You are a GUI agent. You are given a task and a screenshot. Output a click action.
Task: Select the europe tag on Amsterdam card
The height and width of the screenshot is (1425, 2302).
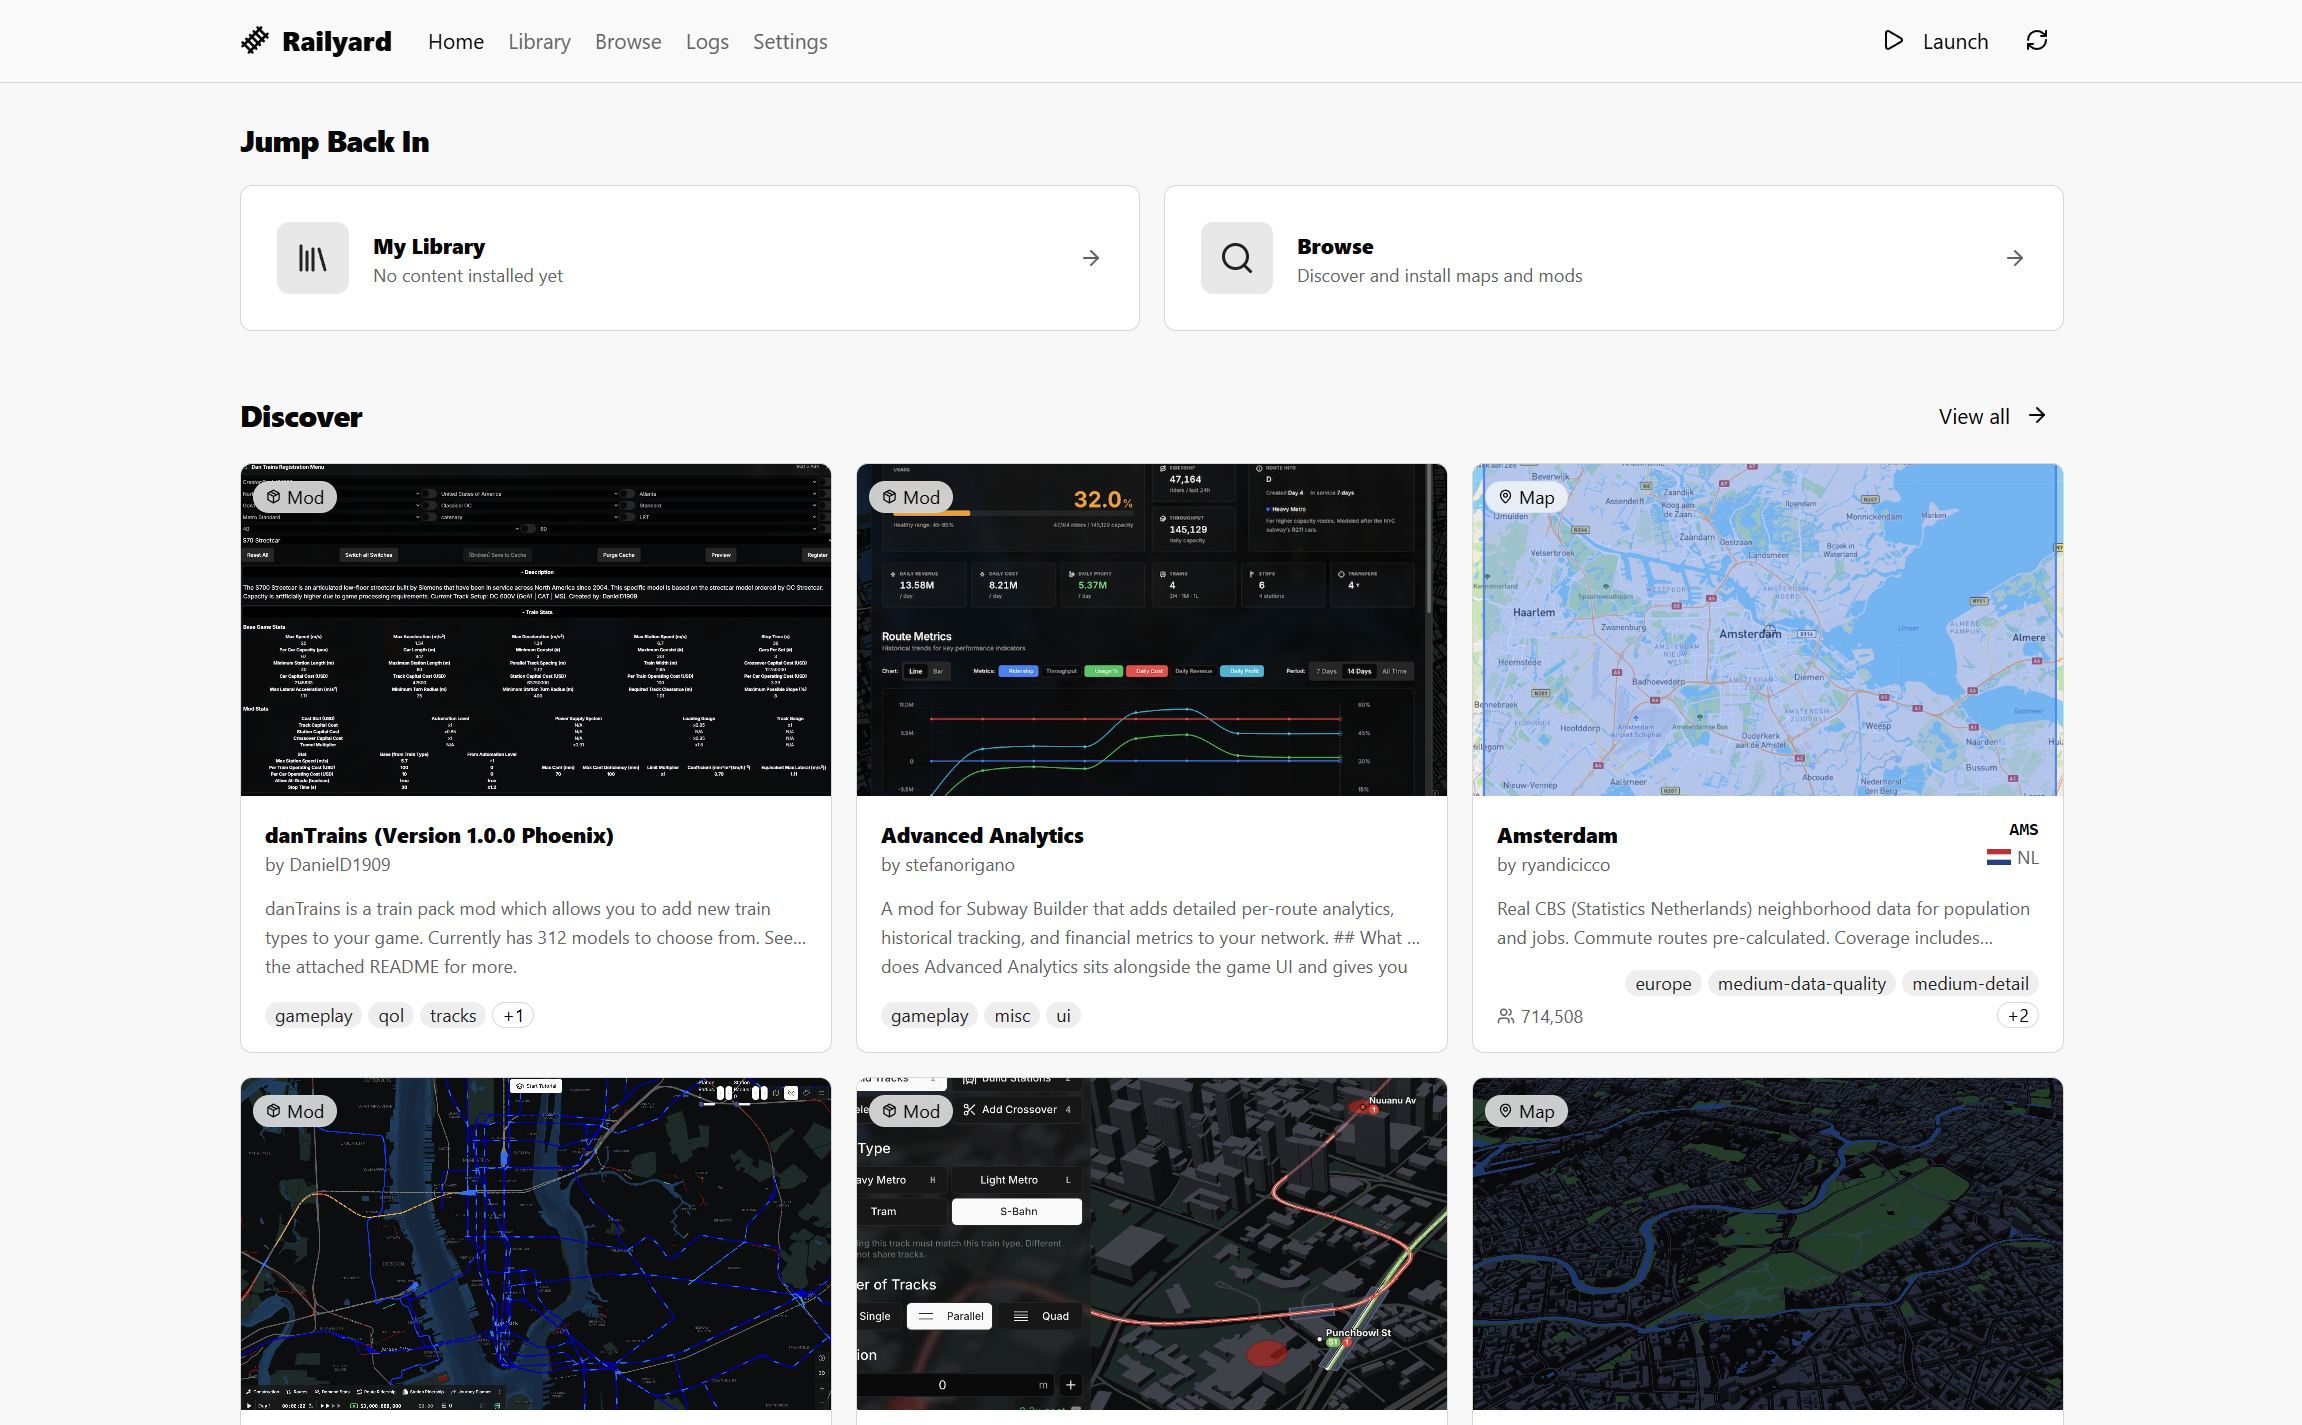coord(1663,984)
